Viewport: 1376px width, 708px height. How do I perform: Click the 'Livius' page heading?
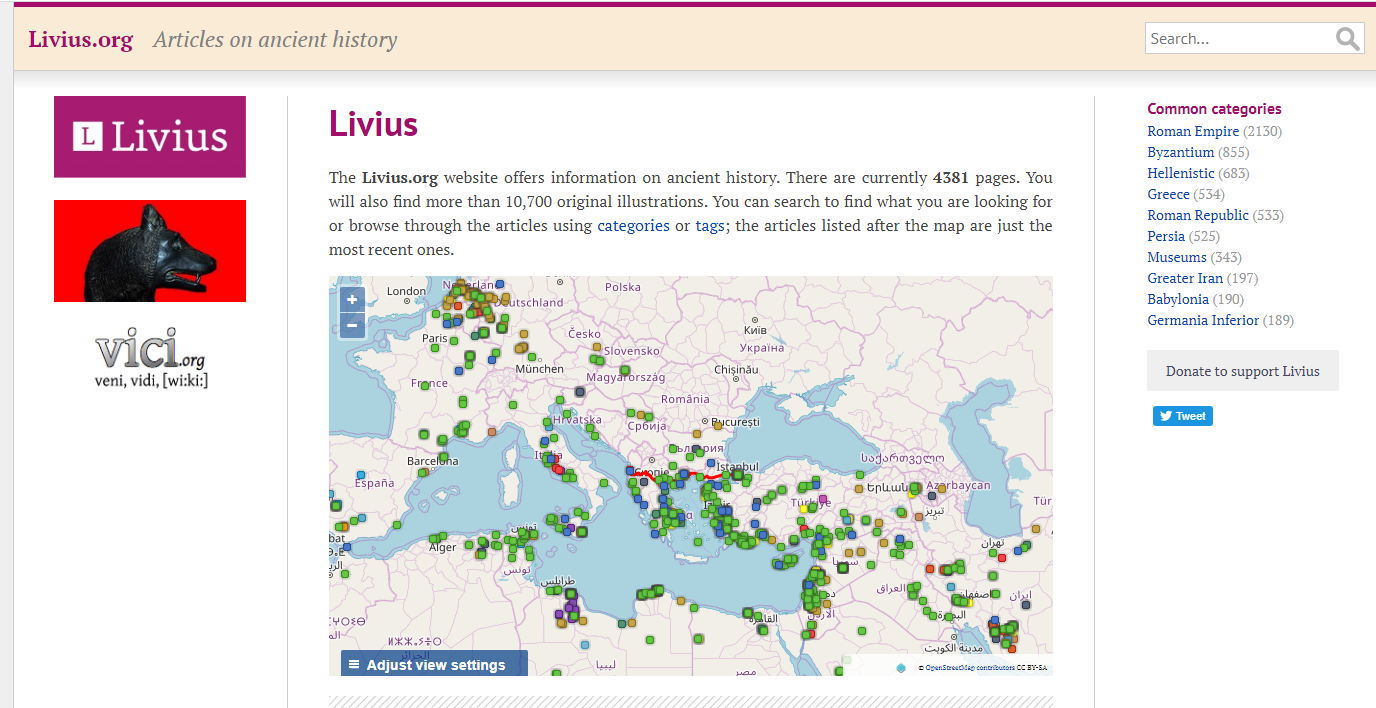(x=373, y=124)
